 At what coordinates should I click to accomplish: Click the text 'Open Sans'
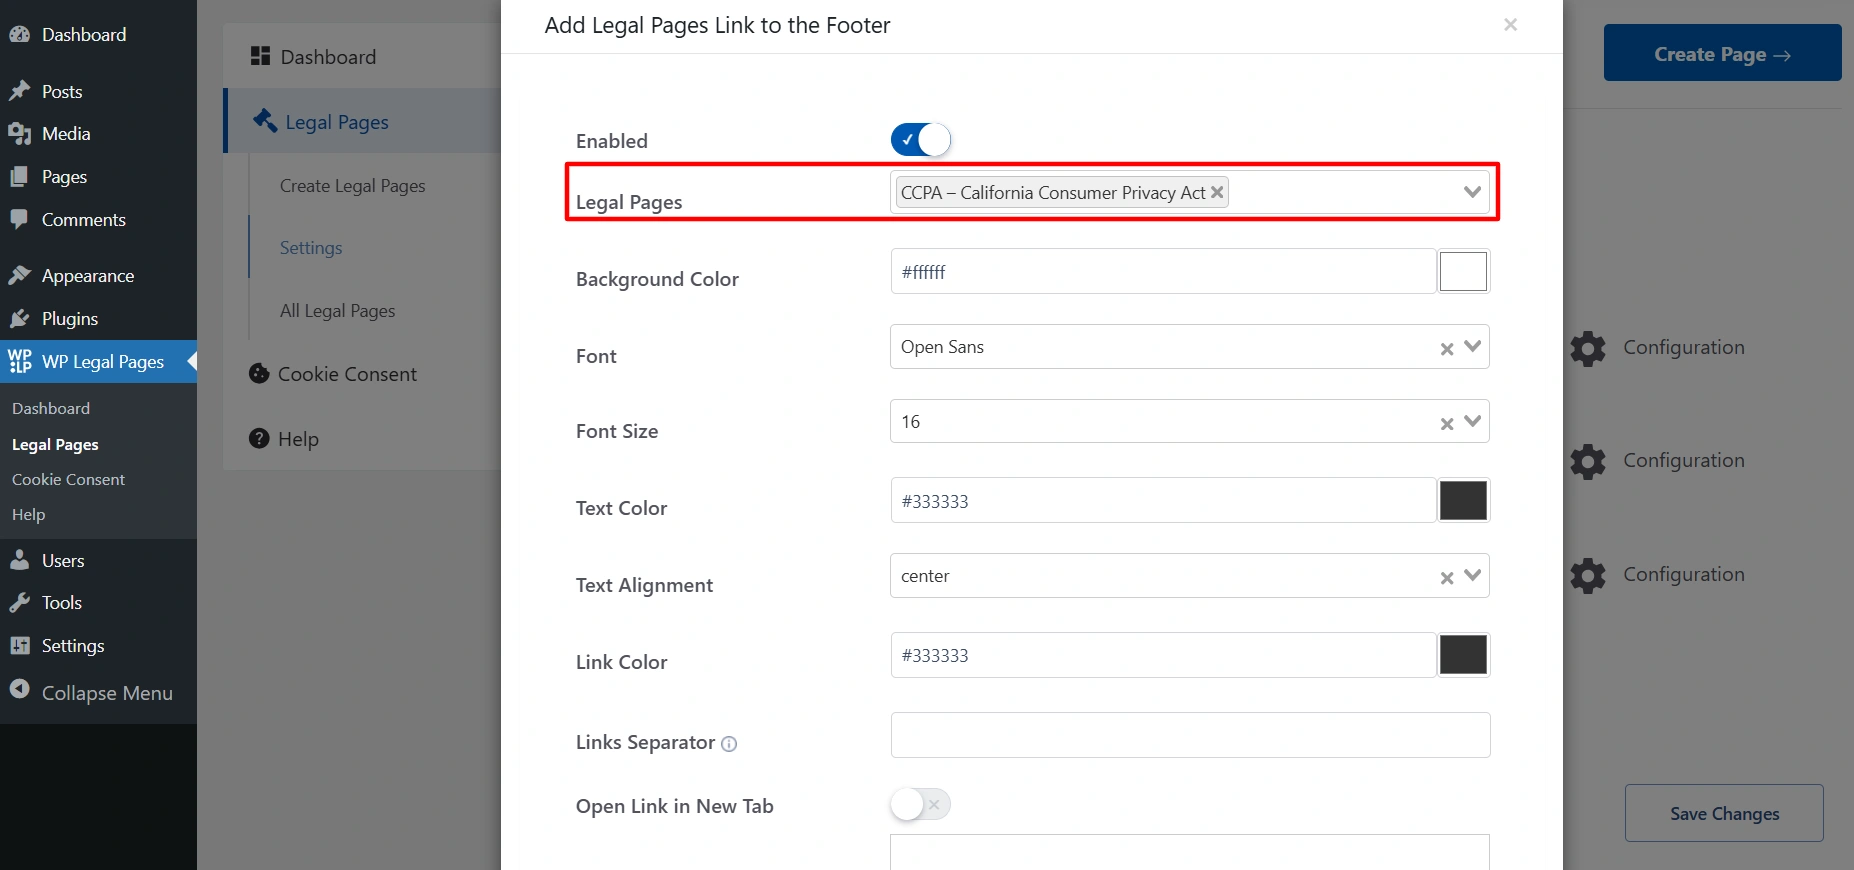pos(942,347)
